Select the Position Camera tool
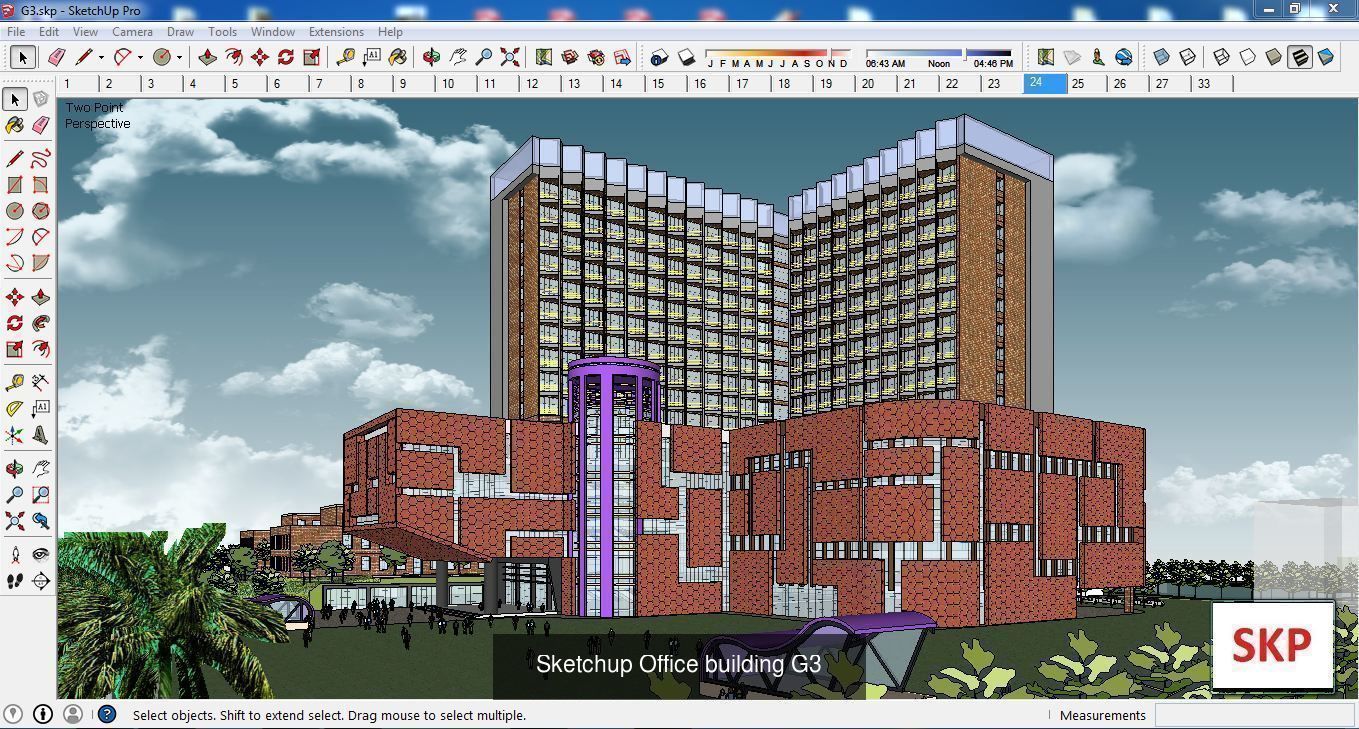The width and height of the screenshot is (1359, 729). [x=15, y=555]
